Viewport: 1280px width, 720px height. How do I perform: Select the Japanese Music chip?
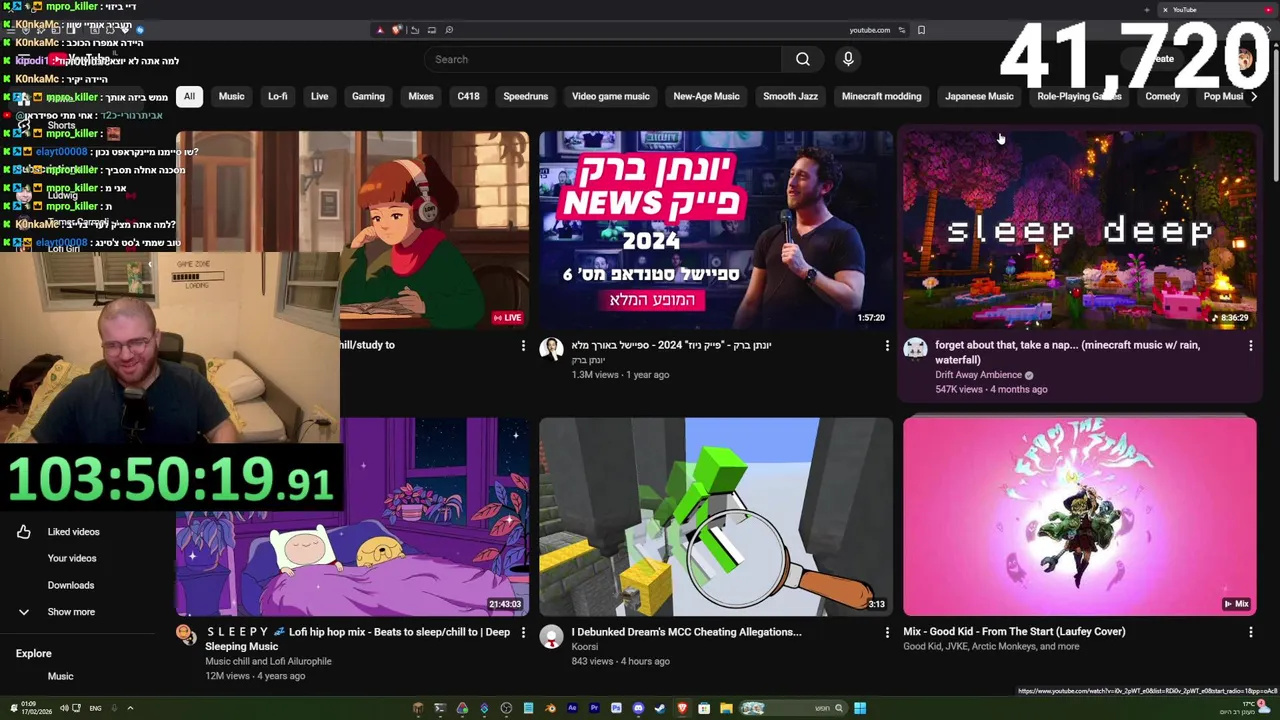tap(979, 97)
